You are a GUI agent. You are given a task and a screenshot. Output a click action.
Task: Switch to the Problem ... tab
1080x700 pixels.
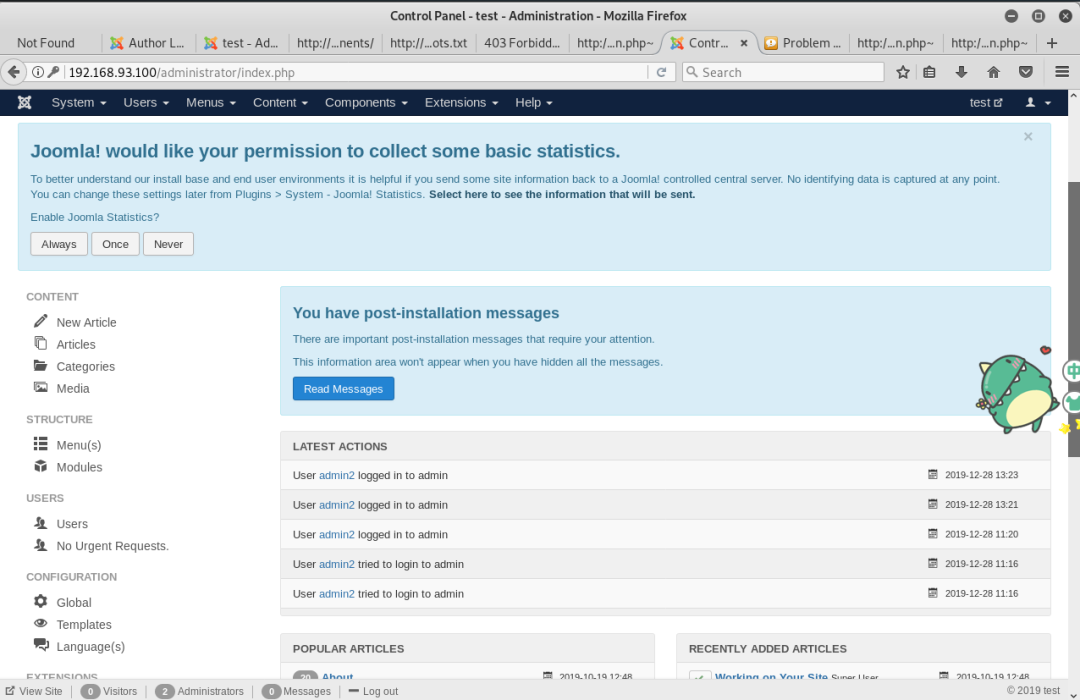click(803, 43)
